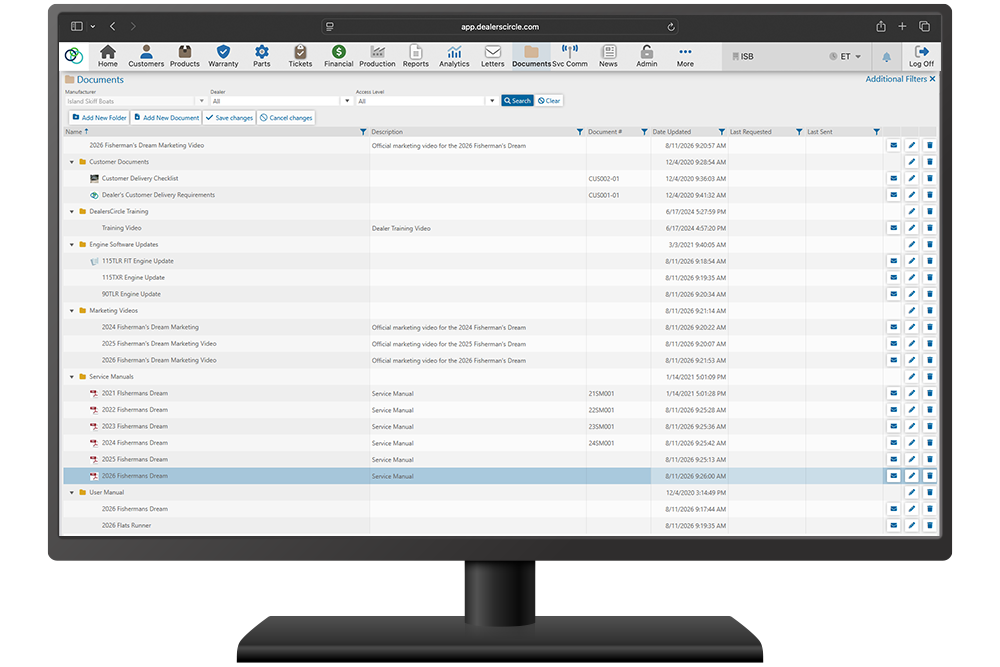Open the Products section
Viewport: 1000px width, 667px height.
click(184, 56)
